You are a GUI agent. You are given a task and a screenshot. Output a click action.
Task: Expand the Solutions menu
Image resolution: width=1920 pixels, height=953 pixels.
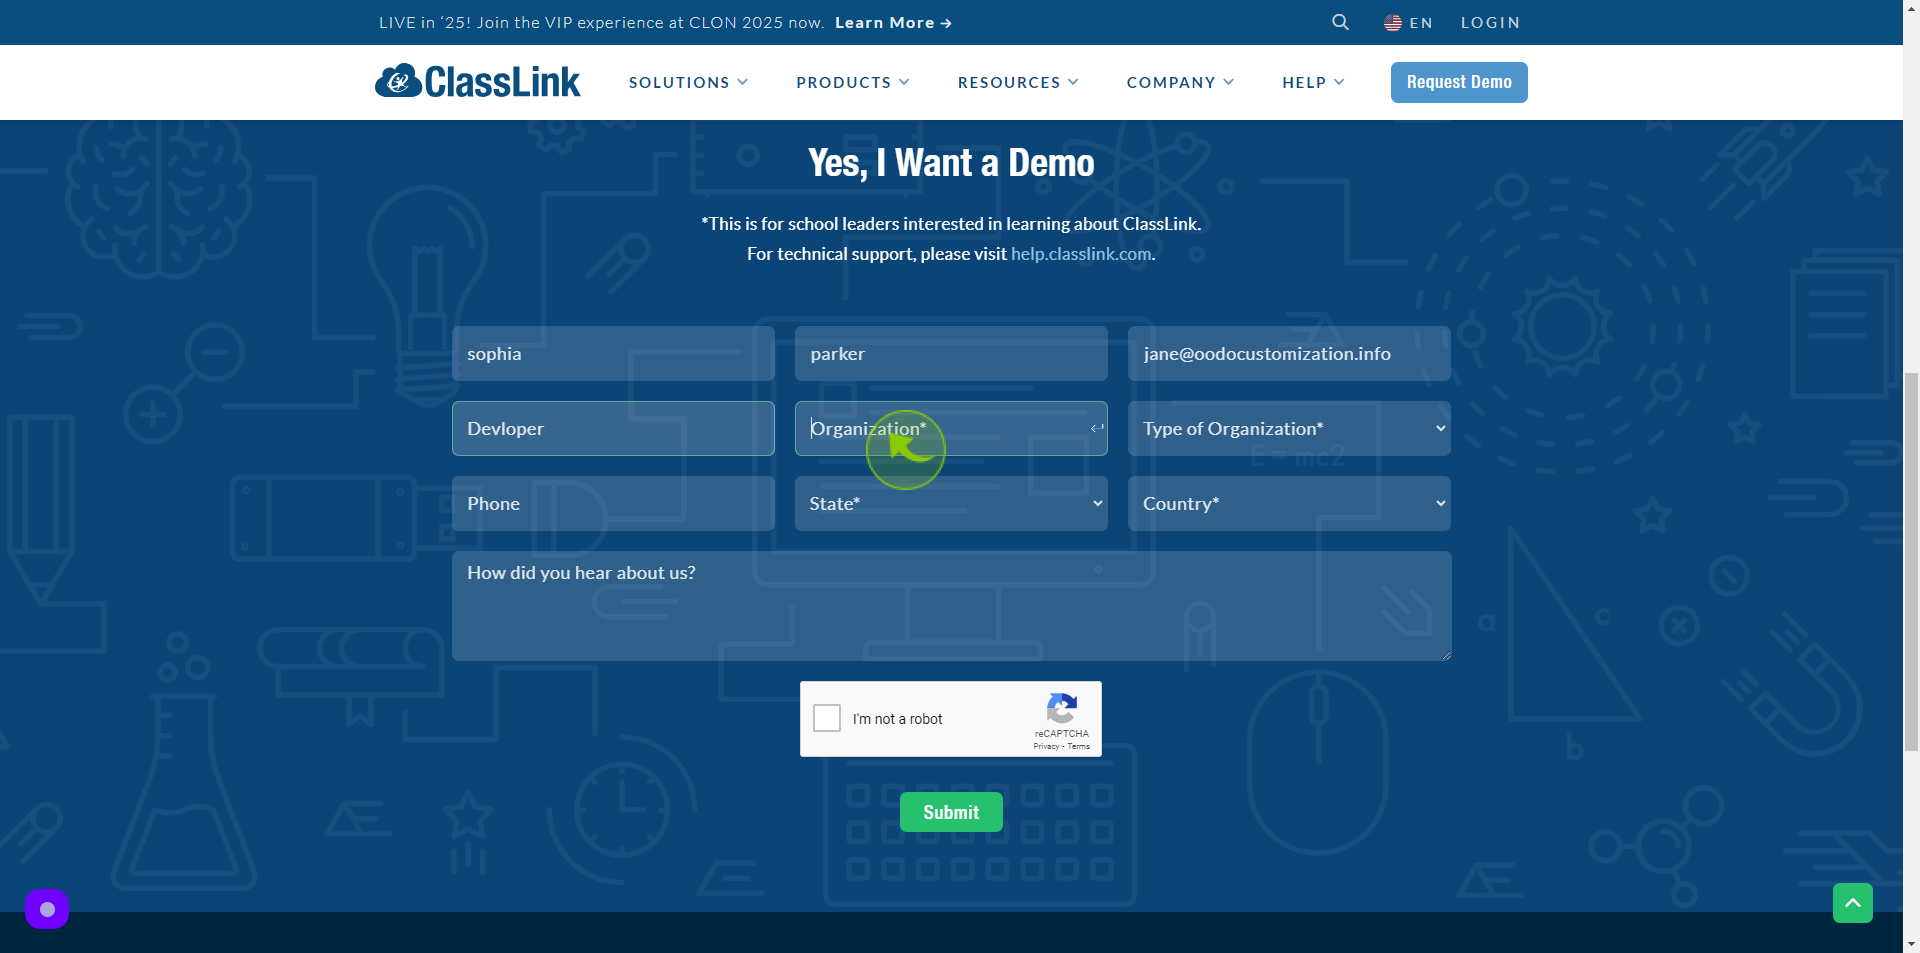tap(688, 82)
